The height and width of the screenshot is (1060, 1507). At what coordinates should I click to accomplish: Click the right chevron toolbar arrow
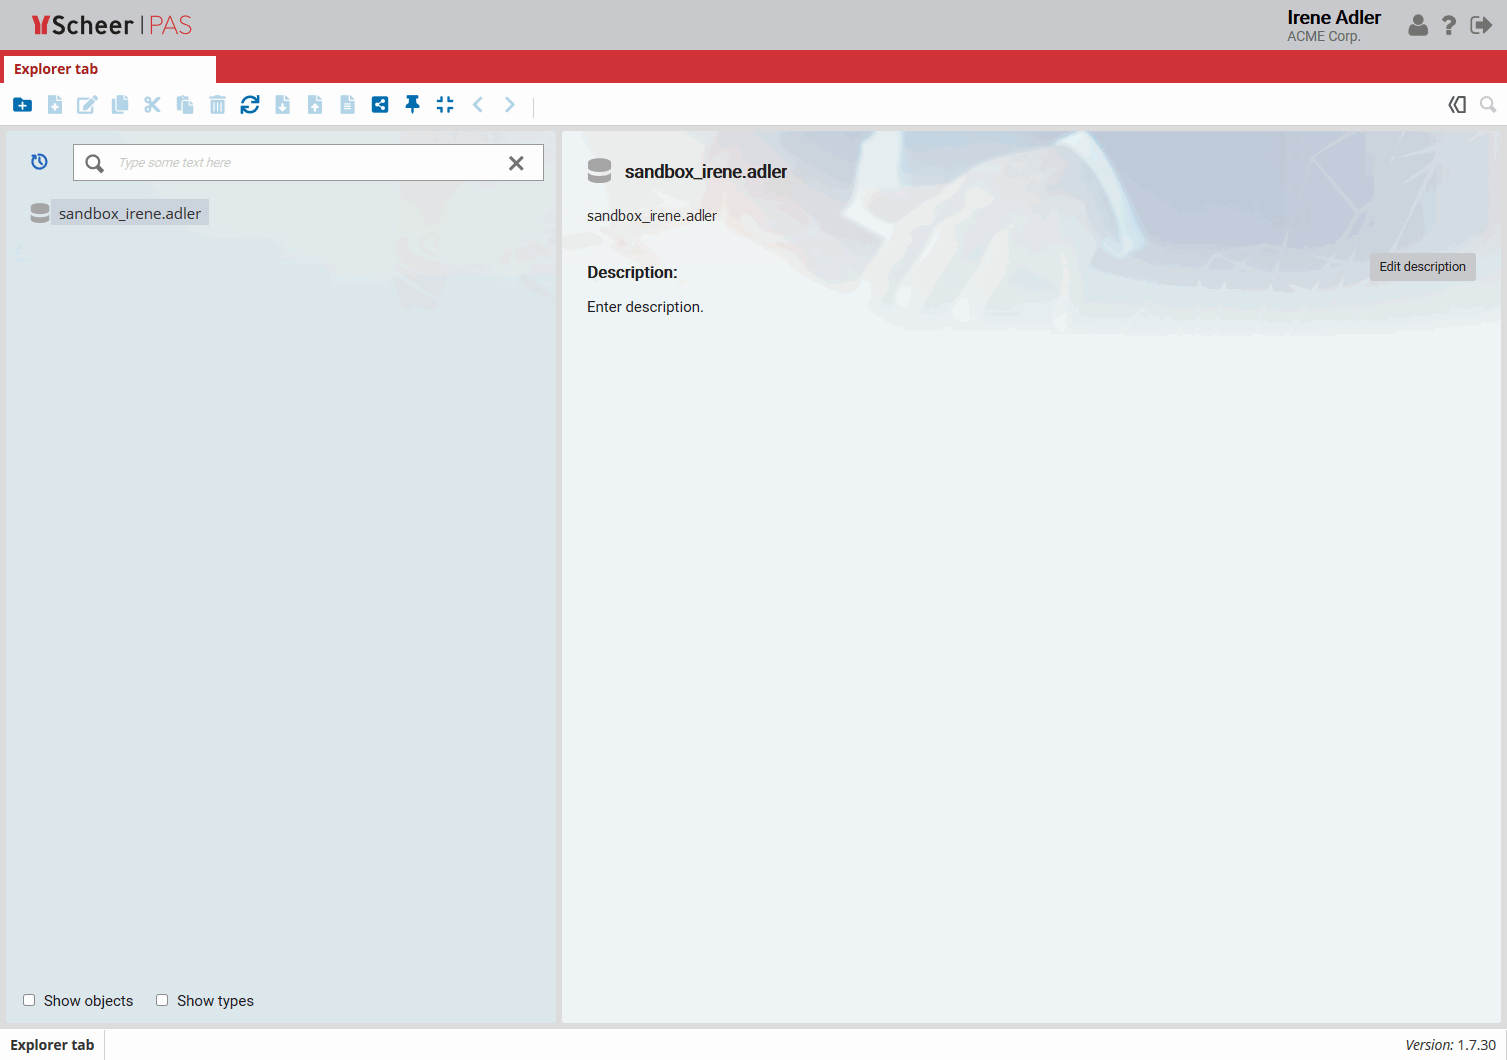point(510,105)
